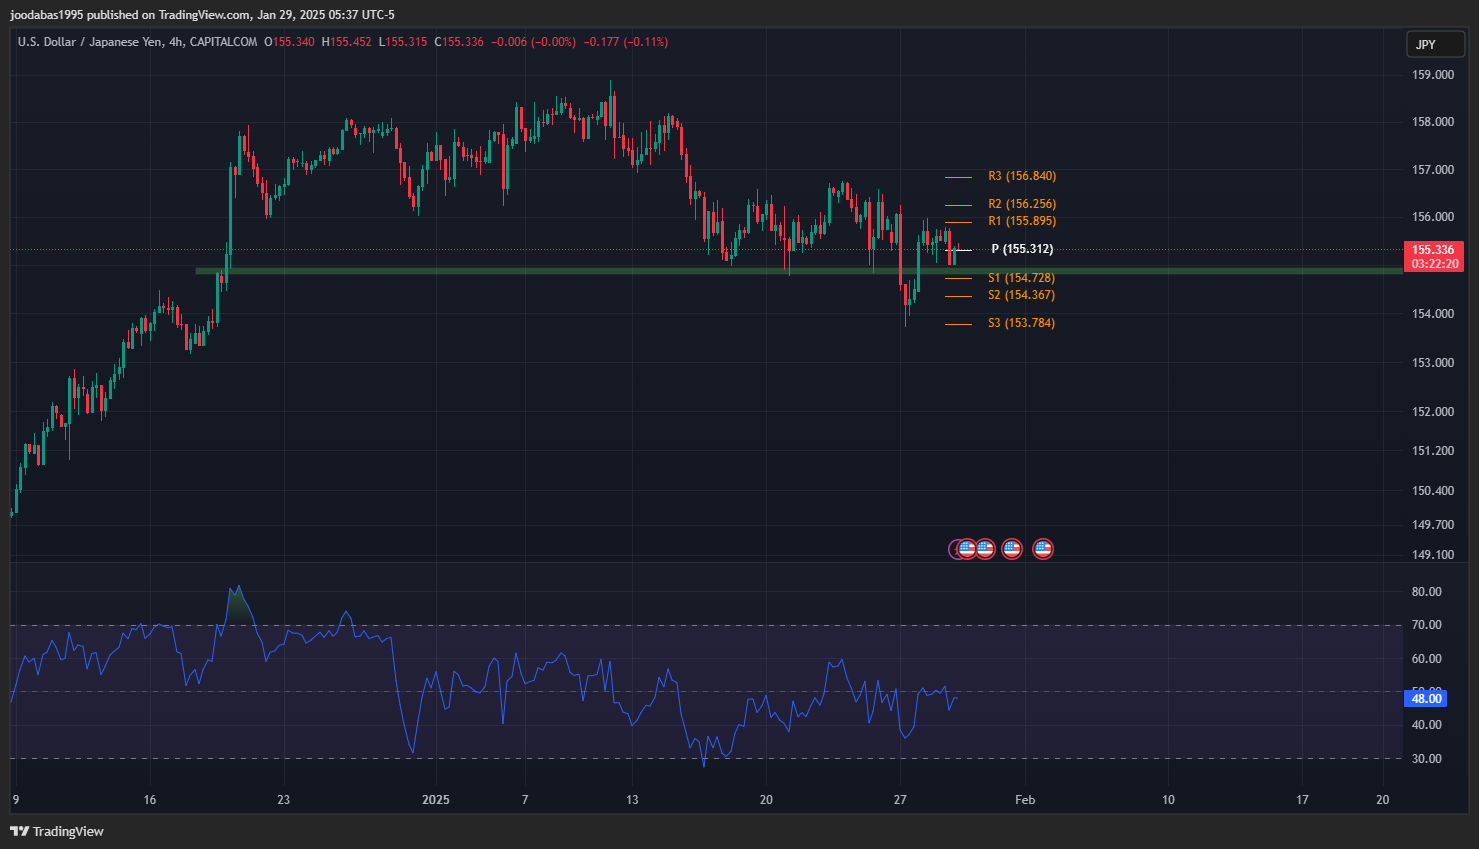Click the JPY currency button on the price scale
1479x849 pixels.
[x=1435, y=44]
